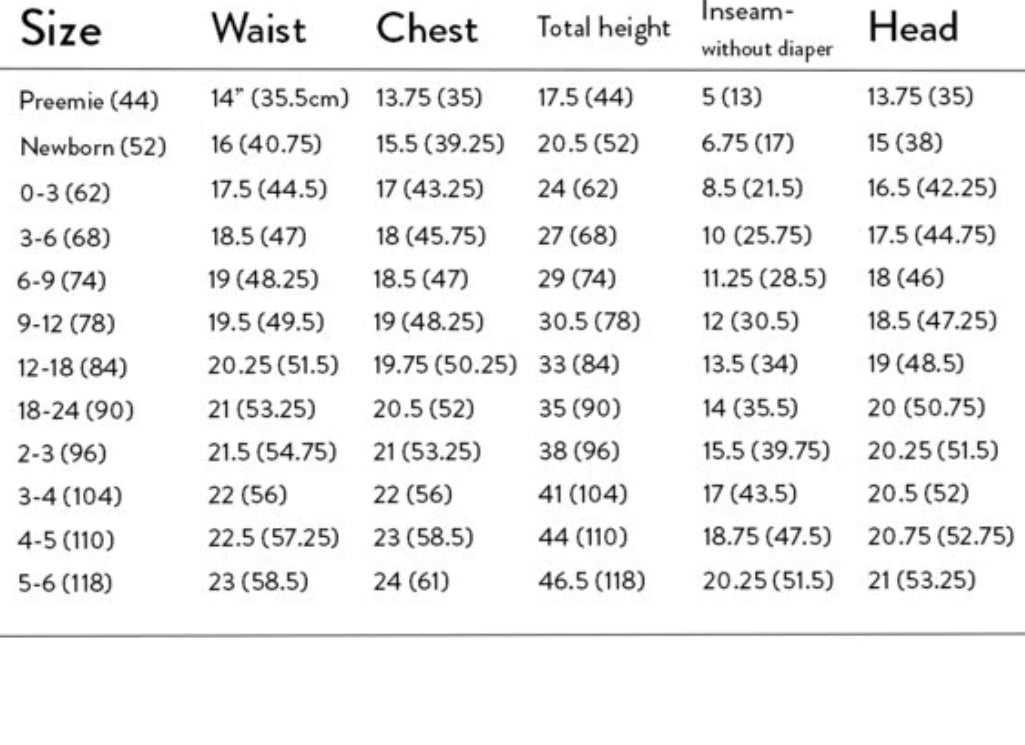Screen dimensions: 1025x745
Task: Click head value 16.5 (42.25)
Action: click(931, 190)
